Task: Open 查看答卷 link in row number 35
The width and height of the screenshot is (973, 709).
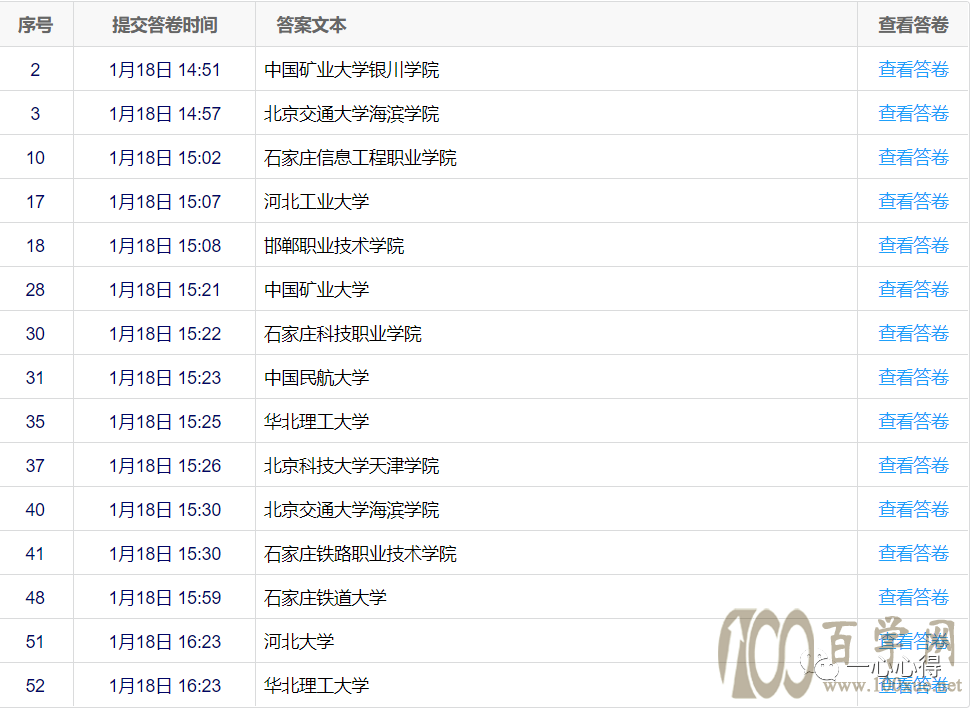Action: pos(913,421)
